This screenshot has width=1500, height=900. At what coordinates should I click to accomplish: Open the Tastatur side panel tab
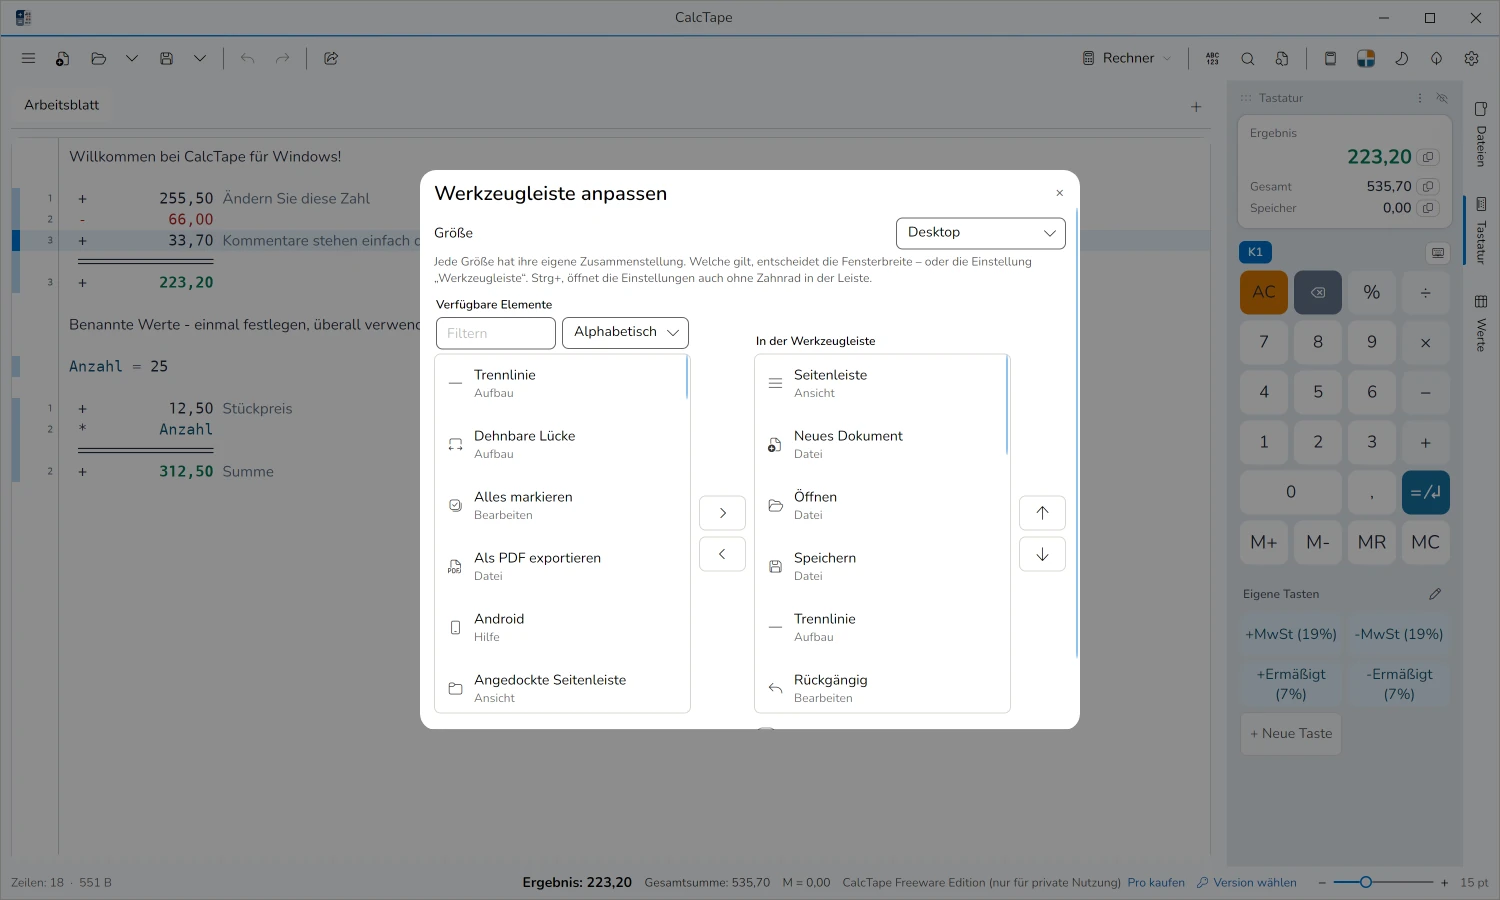[1481, 231]
